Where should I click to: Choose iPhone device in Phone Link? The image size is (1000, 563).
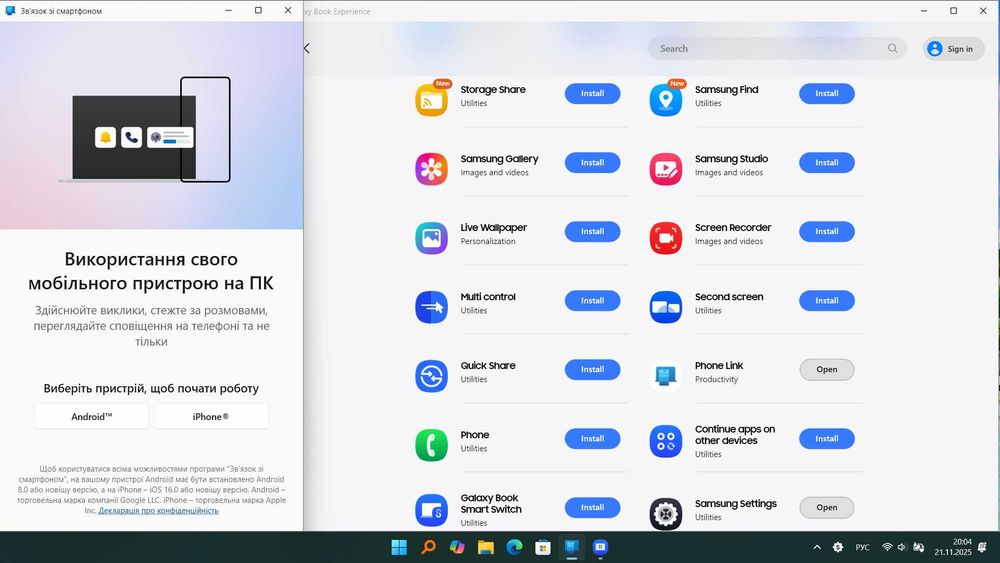click(211, 416)
